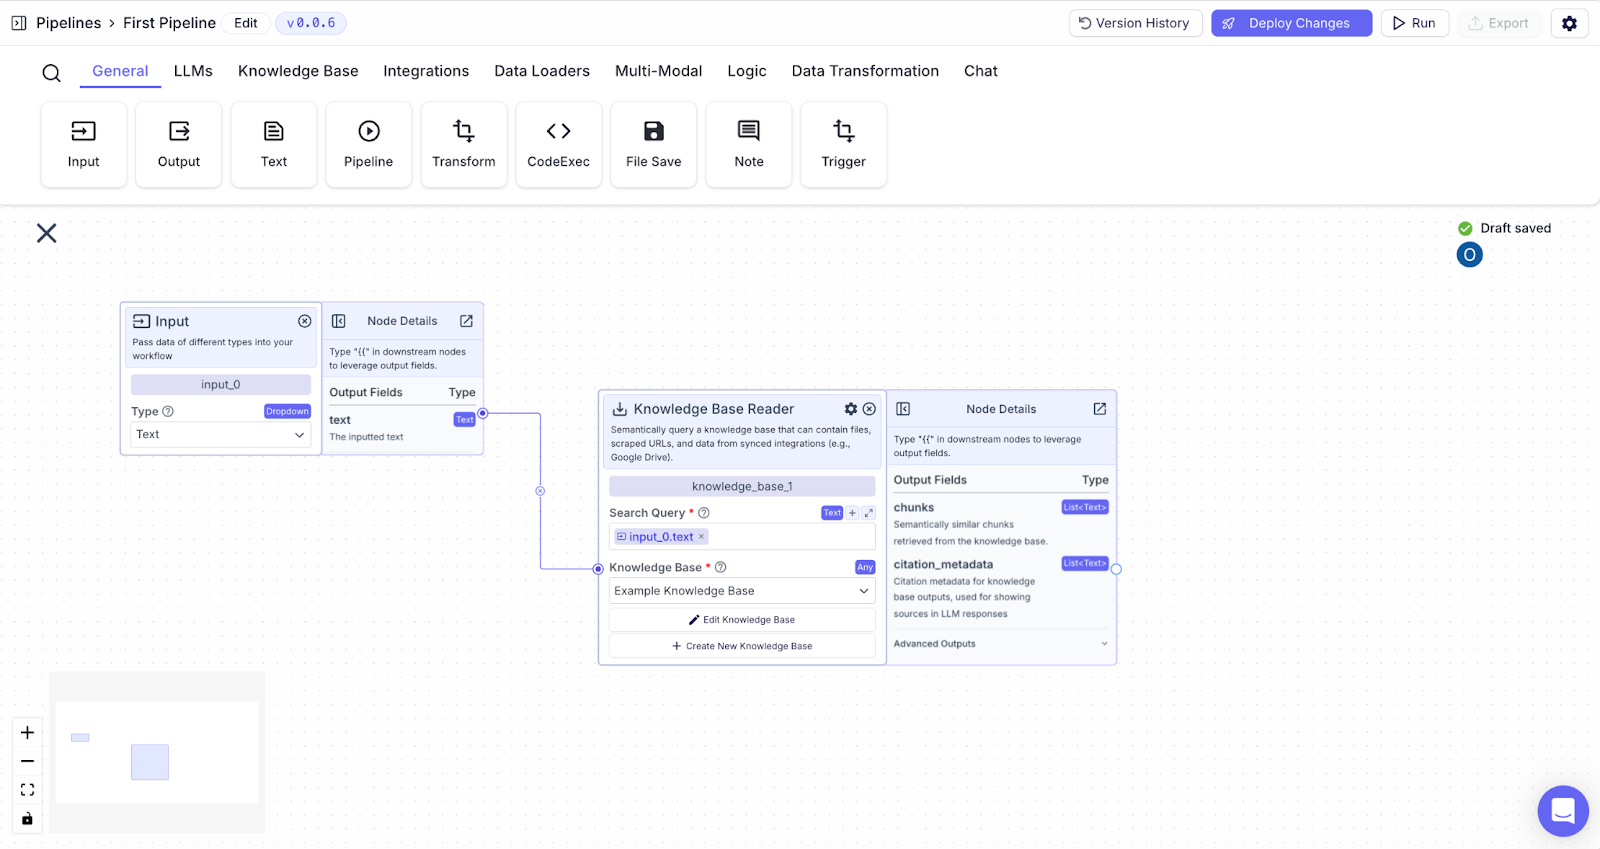Collapse the Knowledge Base Reader details panel

pyautogui.click(x=903, y=409)
